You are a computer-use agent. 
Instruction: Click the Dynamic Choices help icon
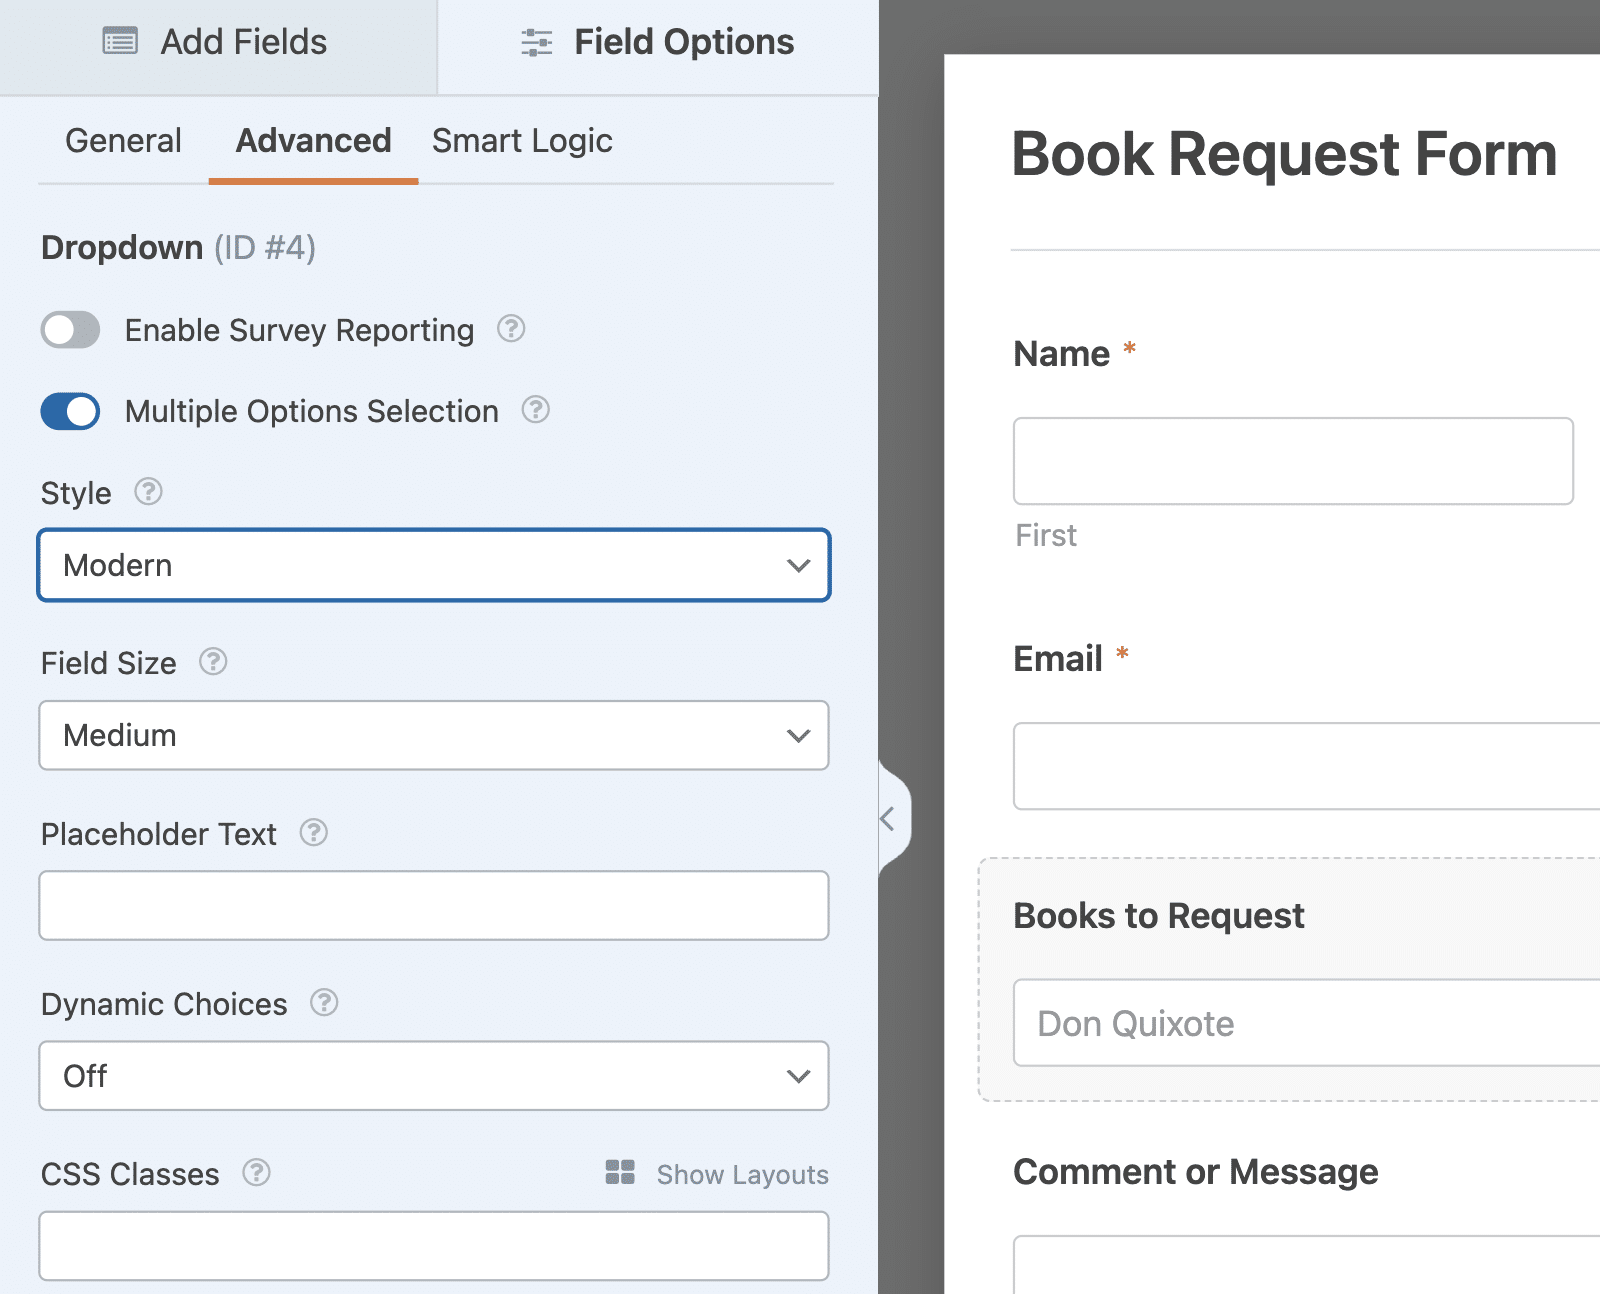[x=324, y=1004]
